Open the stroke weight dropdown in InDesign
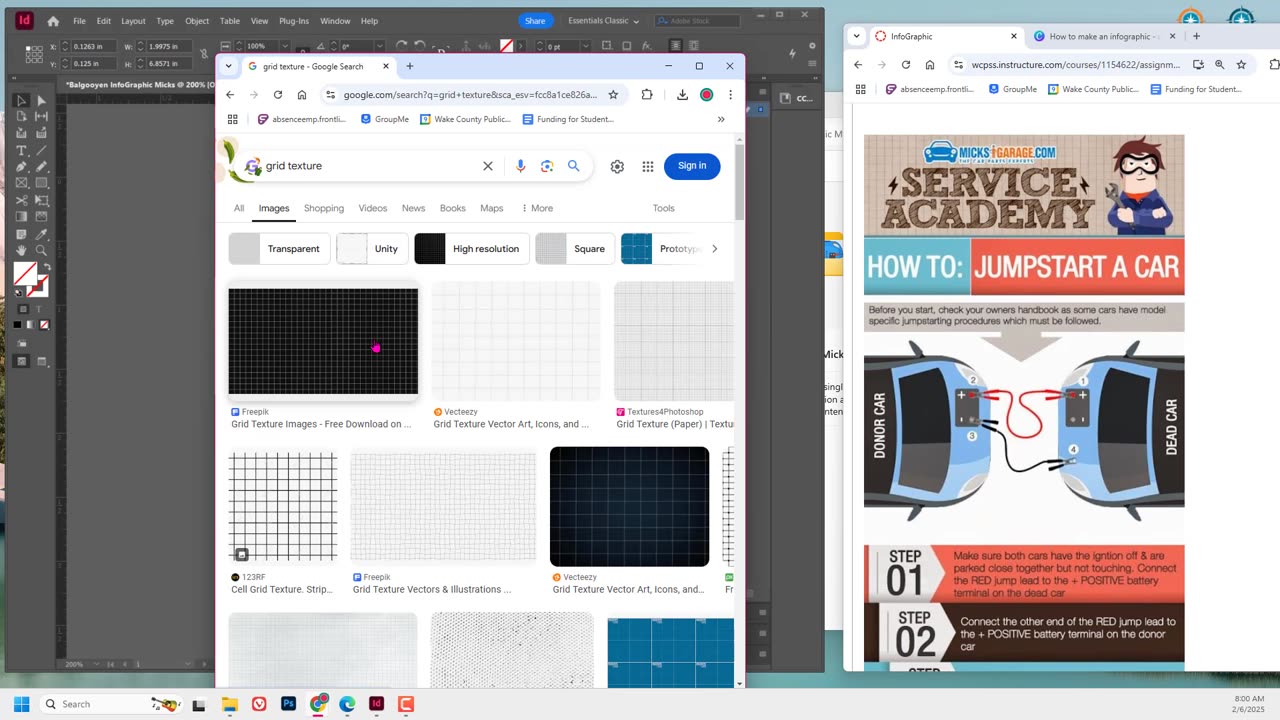1280x720 pixels. point(584,46)
